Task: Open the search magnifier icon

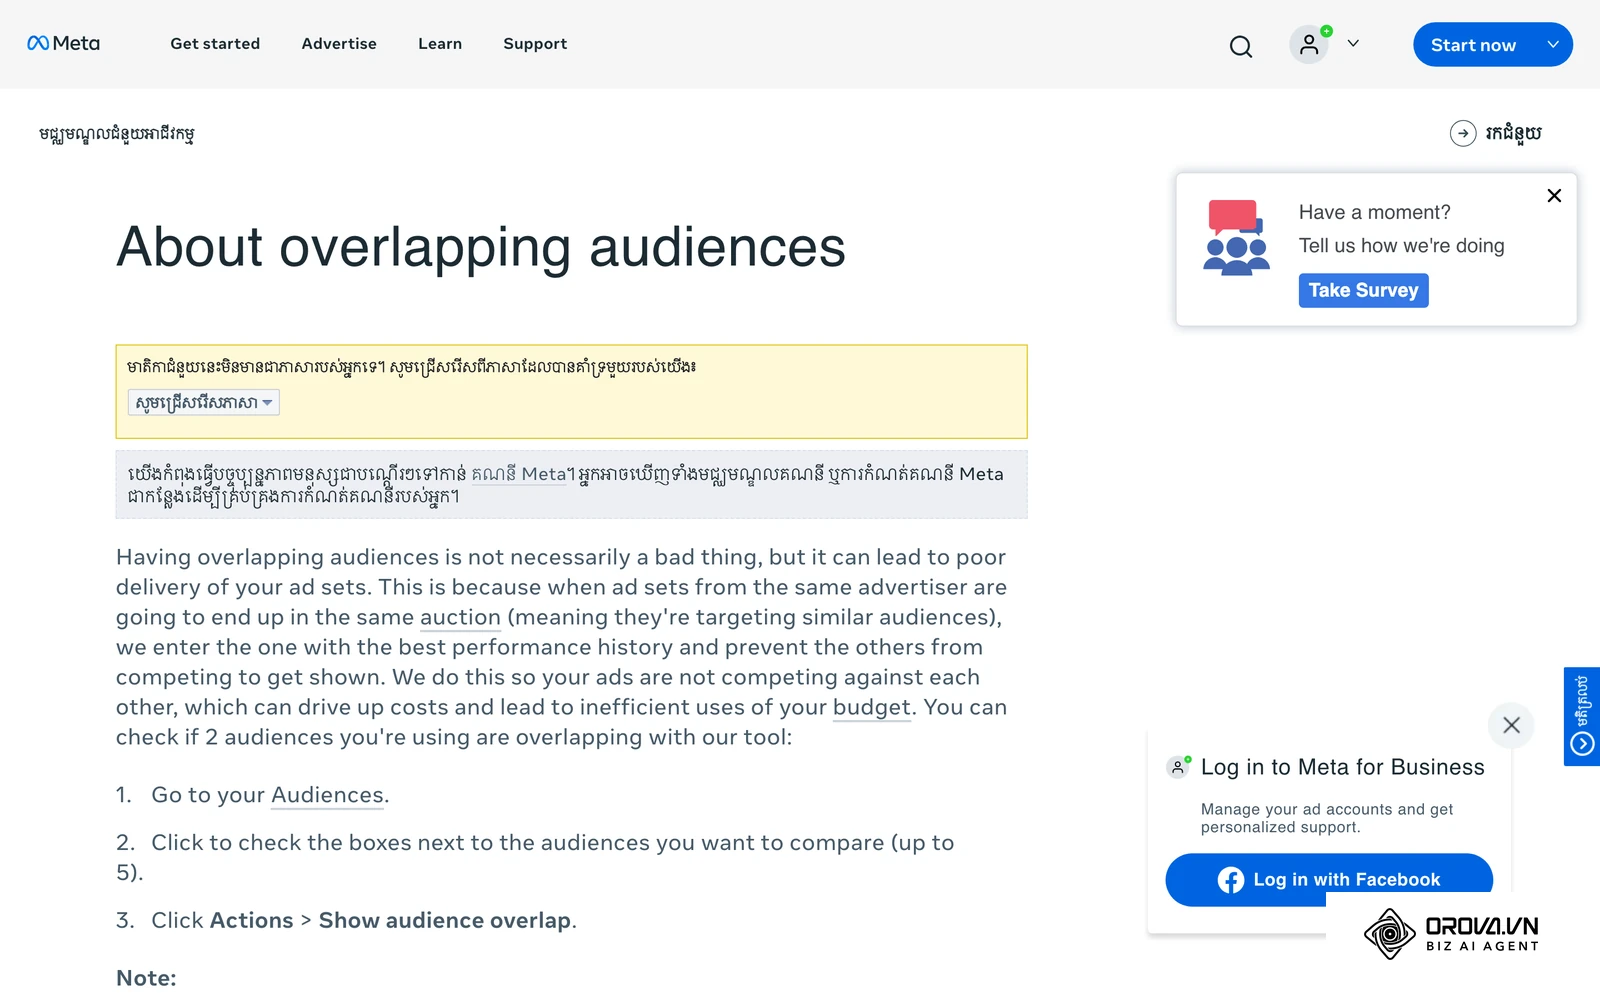Action: tap(1241, 46)
